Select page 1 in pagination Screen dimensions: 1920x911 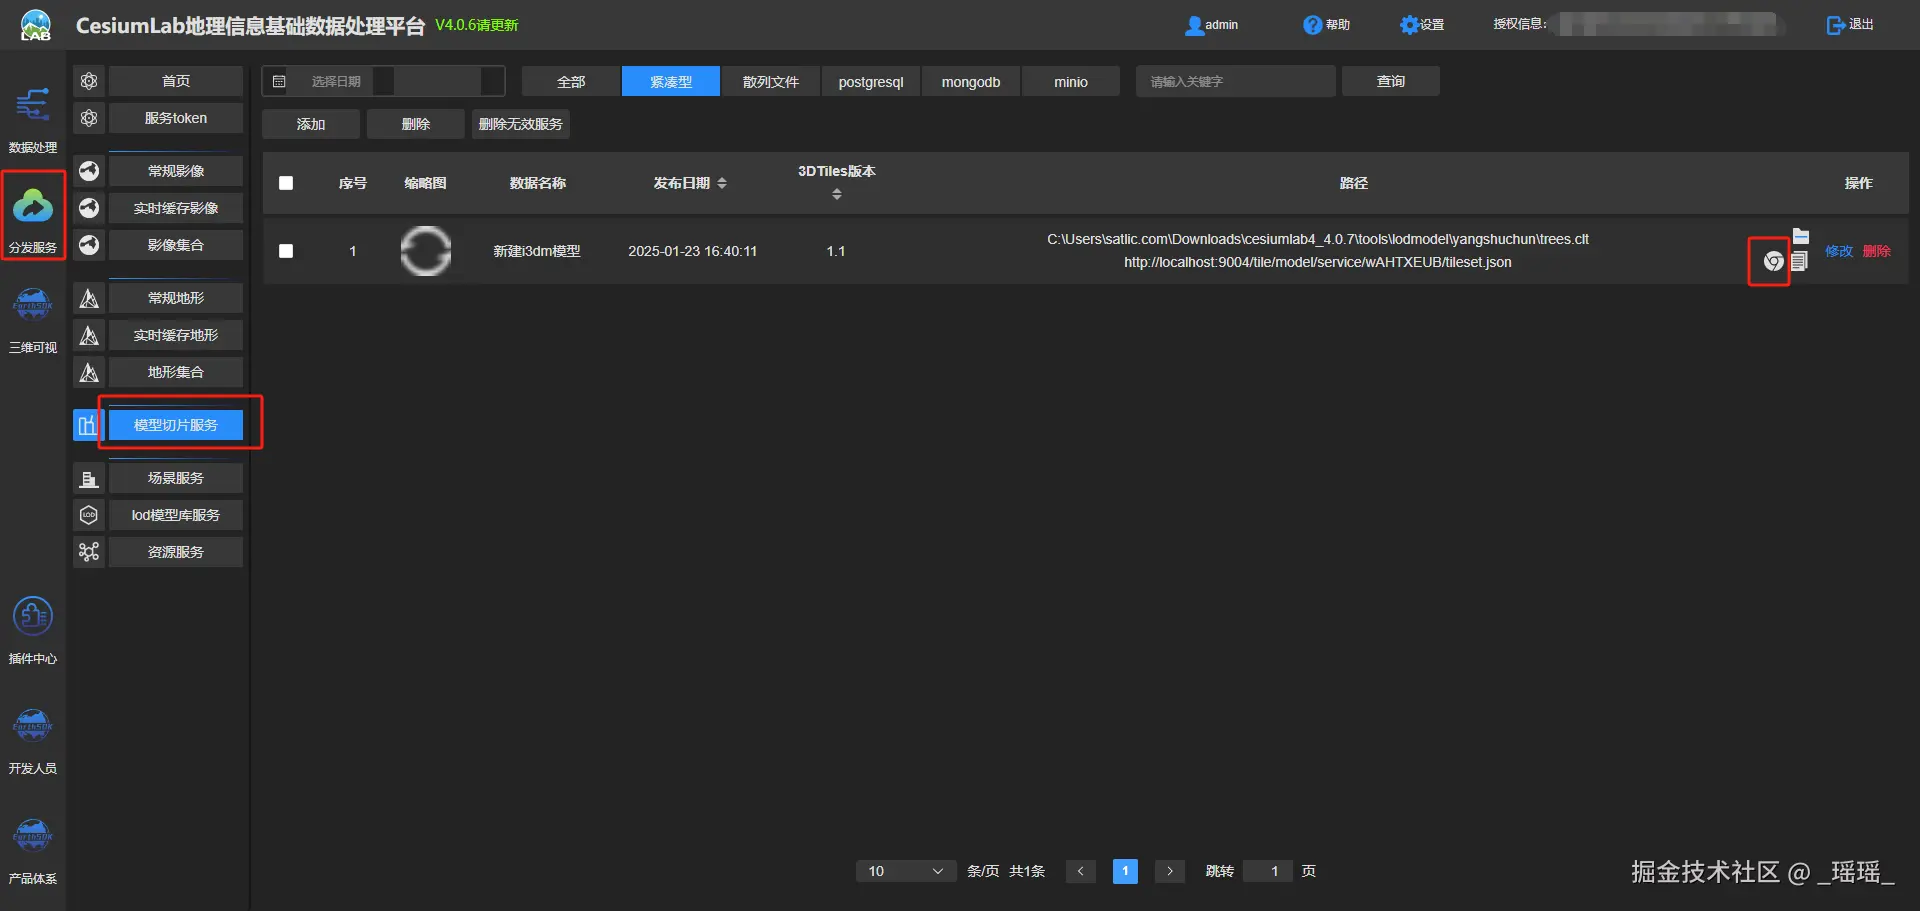(x=1125, y=871)
